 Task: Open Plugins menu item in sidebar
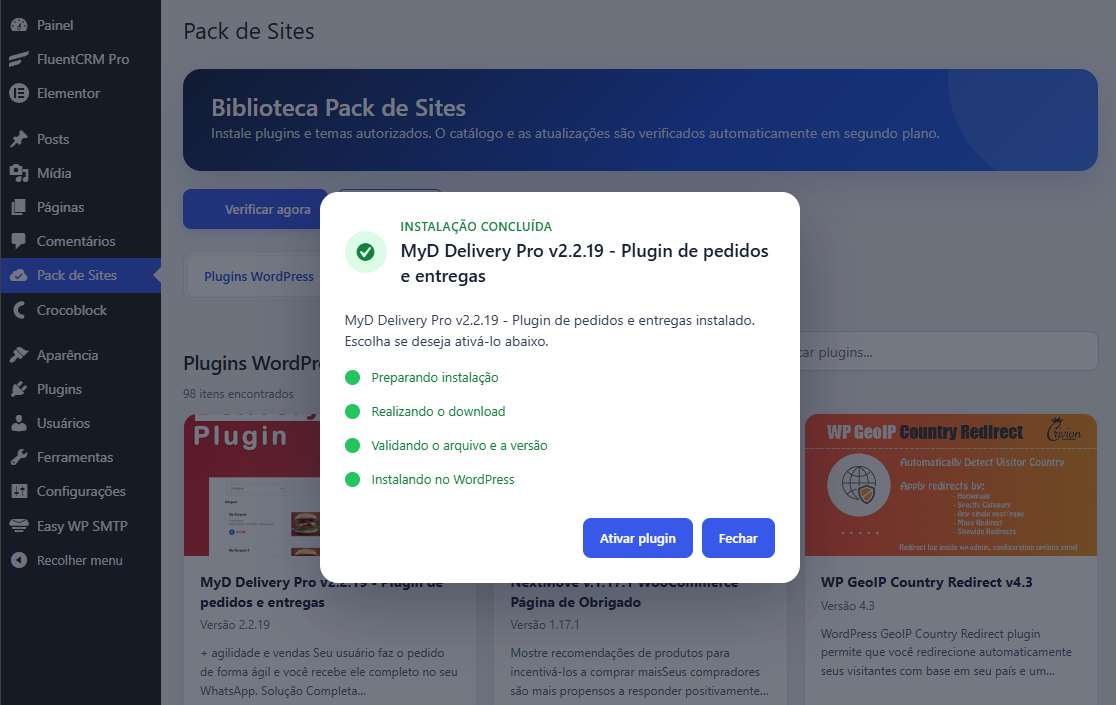coord(80,389)
